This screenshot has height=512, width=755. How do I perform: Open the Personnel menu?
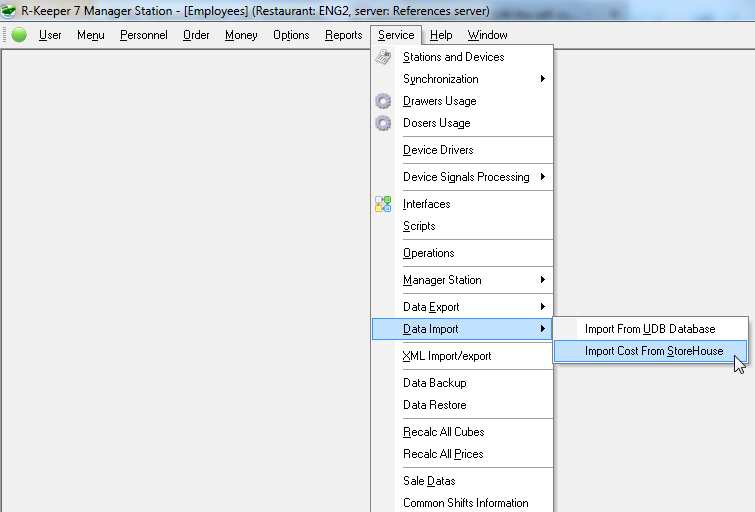(143, 35)
